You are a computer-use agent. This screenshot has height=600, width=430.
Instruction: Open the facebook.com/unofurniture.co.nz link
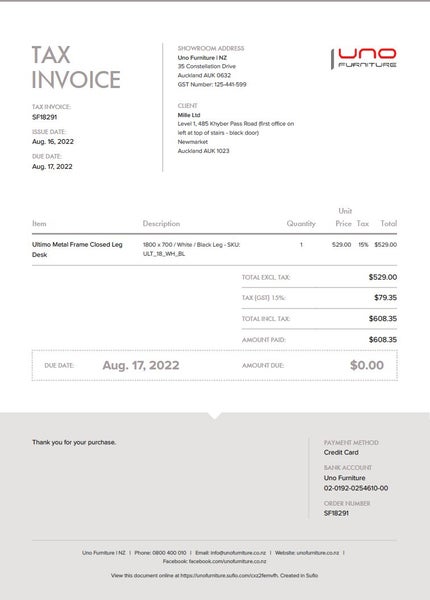(228, 561)
